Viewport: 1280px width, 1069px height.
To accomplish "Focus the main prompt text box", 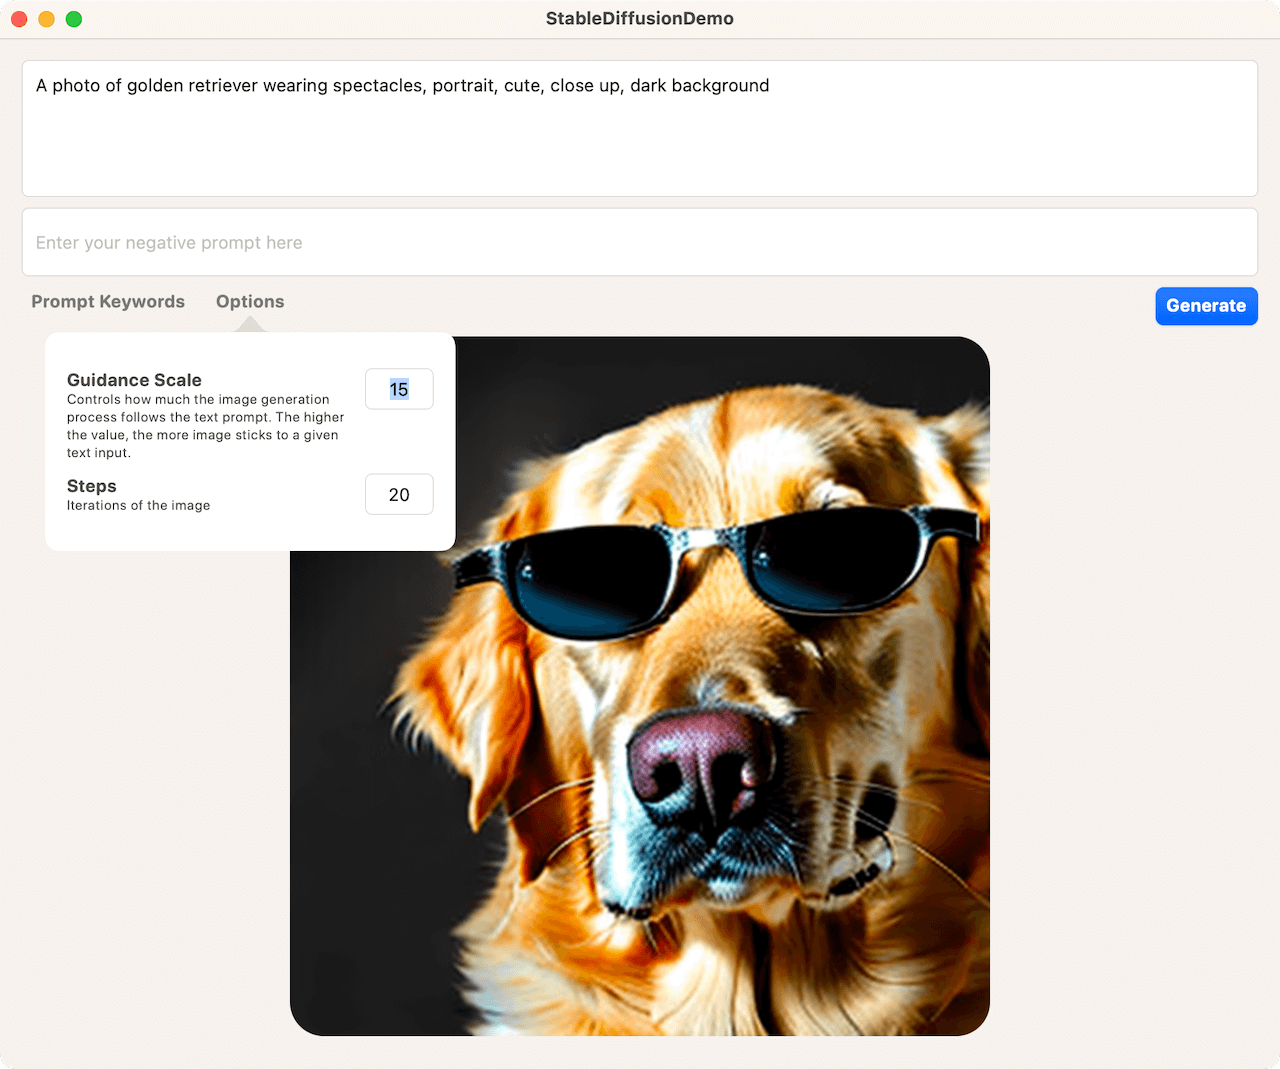I will click(x=640, y=140).
